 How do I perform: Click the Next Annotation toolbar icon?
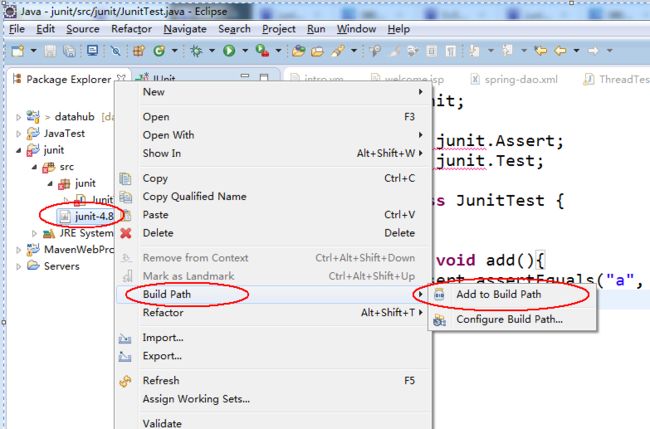[474, 51]
